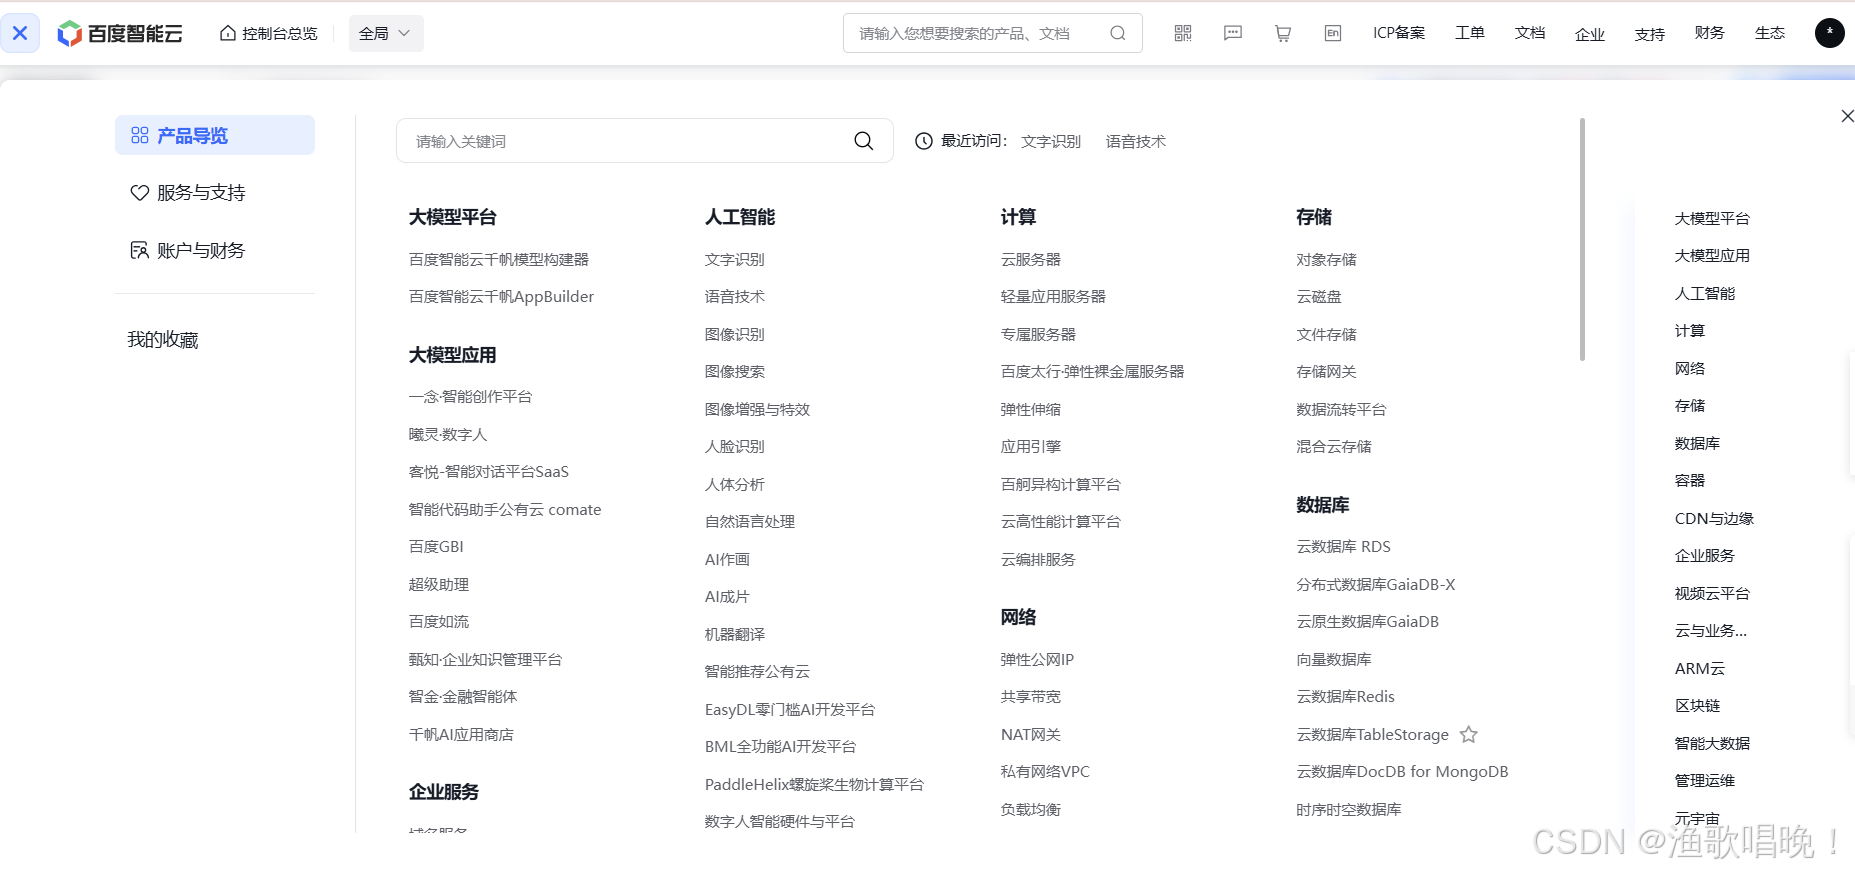Open the QR code icon in header
Image resolution: width=1855 pixels, height=874 pixels.
tap(1183, 33)
